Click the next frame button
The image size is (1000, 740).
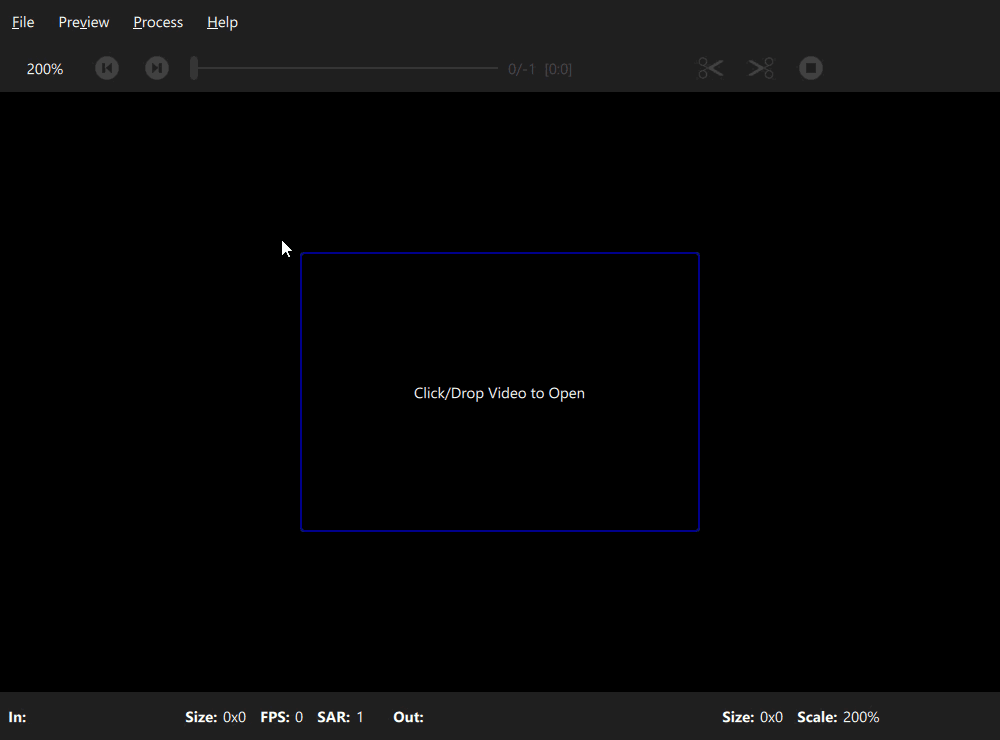coord(157,68)
